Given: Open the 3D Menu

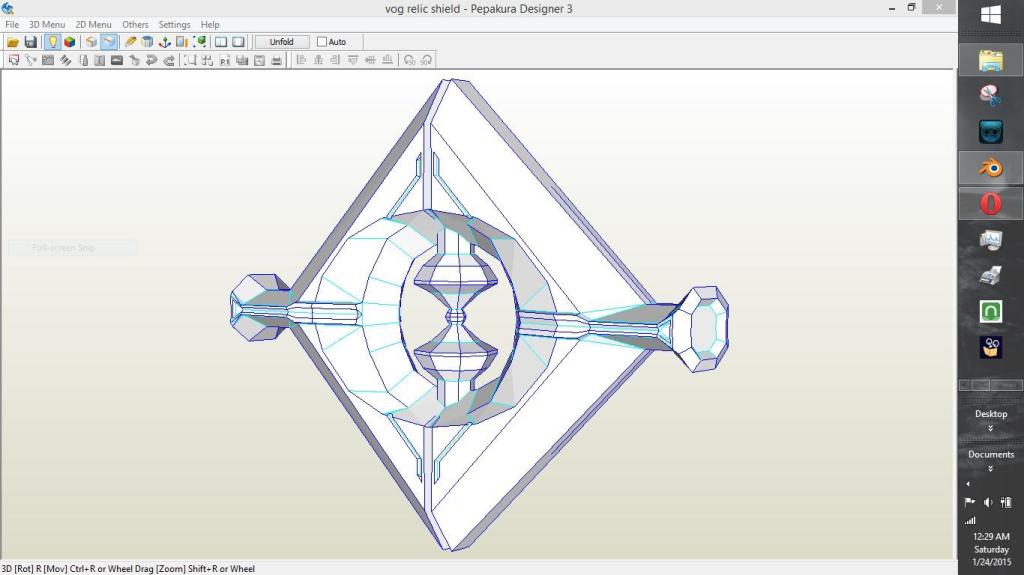Looking at the screenshot, I should coord(47,24).
